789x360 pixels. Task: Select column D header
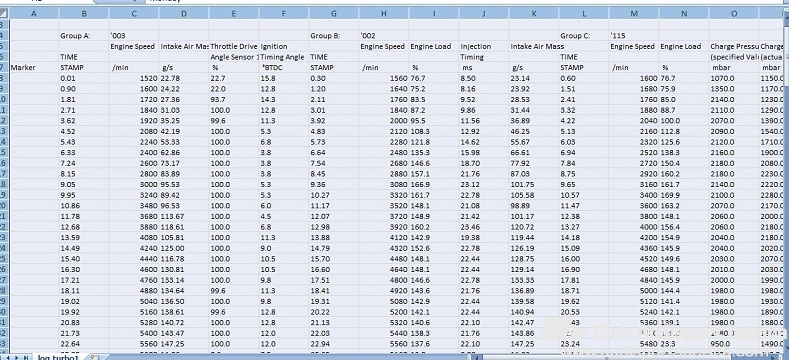[x=184, y=14]
